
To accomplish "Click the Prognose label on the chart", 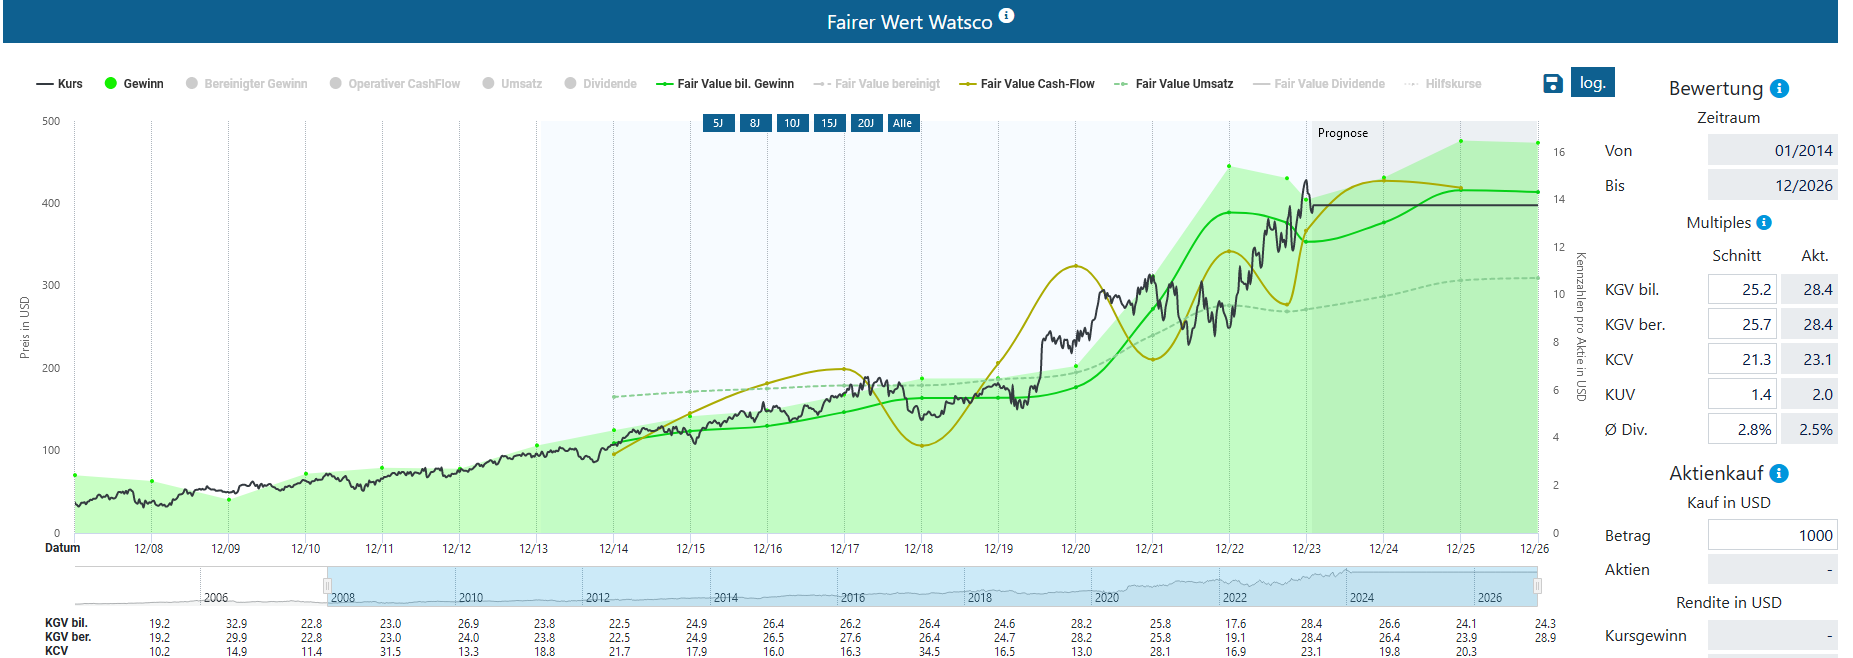I will 1342,133.
